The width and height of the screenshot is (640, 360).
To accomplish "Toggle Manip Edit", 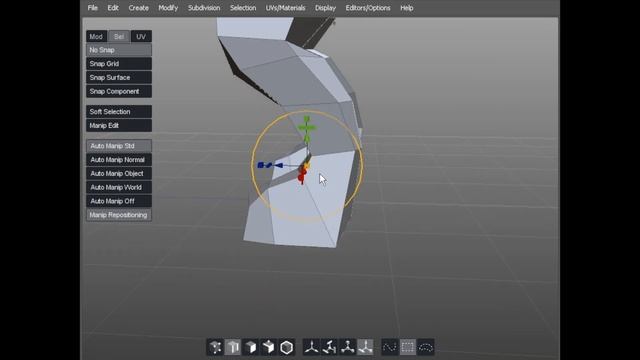I will coord(119,125).
